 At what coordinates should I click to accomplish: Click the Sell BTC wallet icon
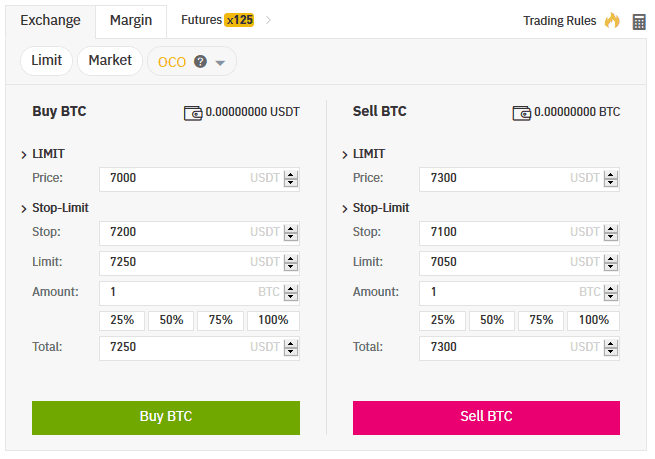[521, 112]
